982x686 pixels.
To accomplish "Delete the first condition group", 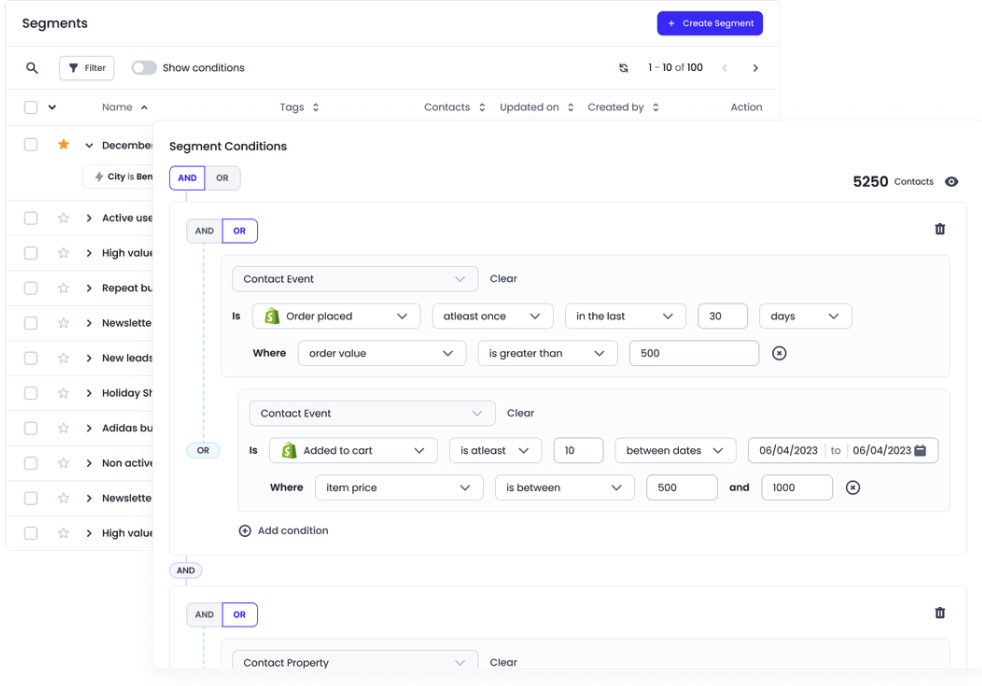I will [x=939, y=229].
